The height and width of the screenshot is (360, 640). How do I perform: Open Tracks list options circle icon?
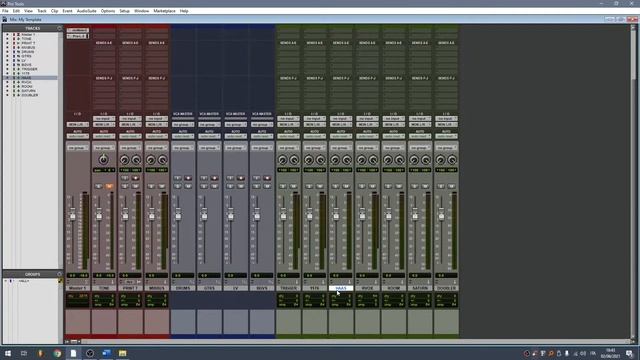[59, 28]
